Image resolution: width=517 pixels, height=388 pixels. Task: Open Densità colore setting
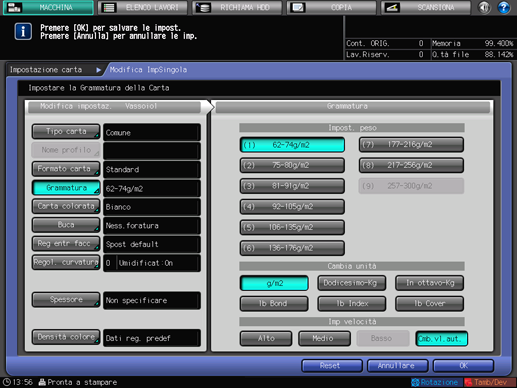click(66, 337)
